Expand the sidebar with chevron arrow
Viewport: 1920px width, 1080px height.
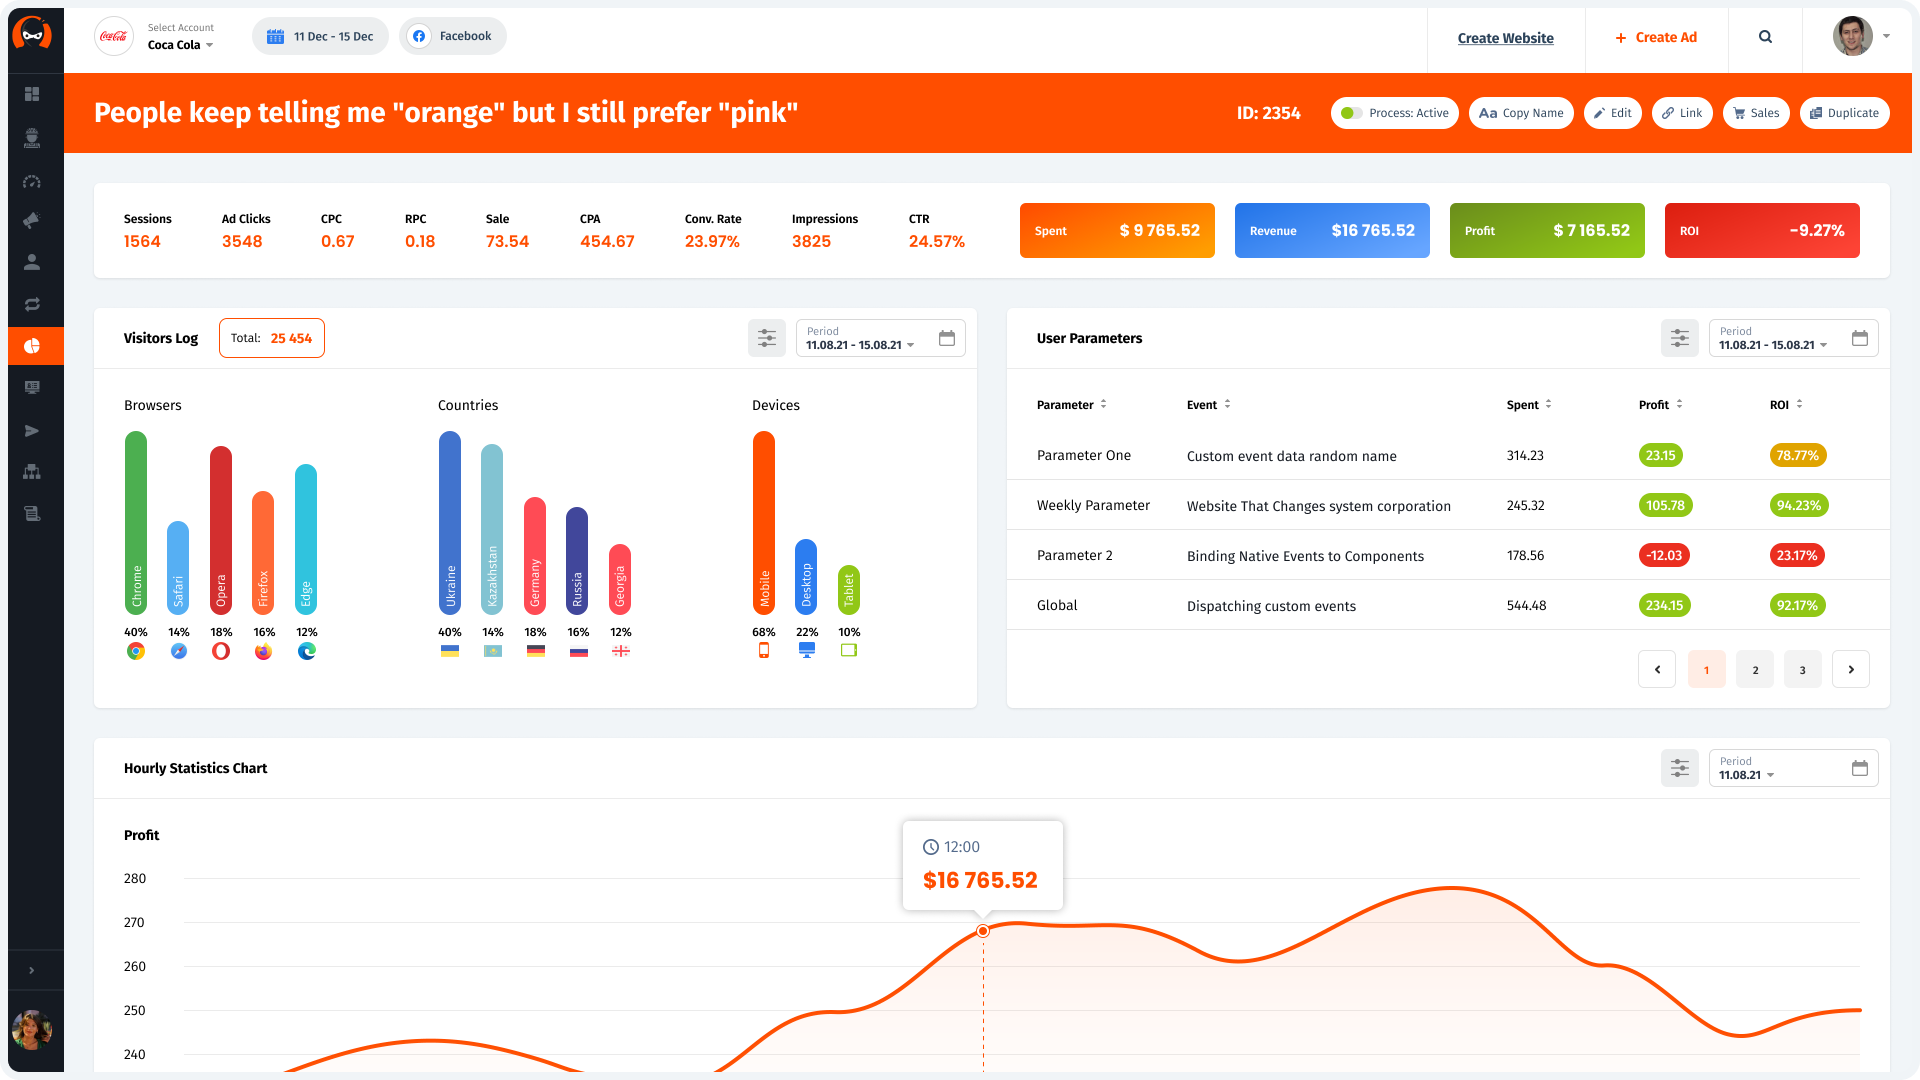click(32, 970)
